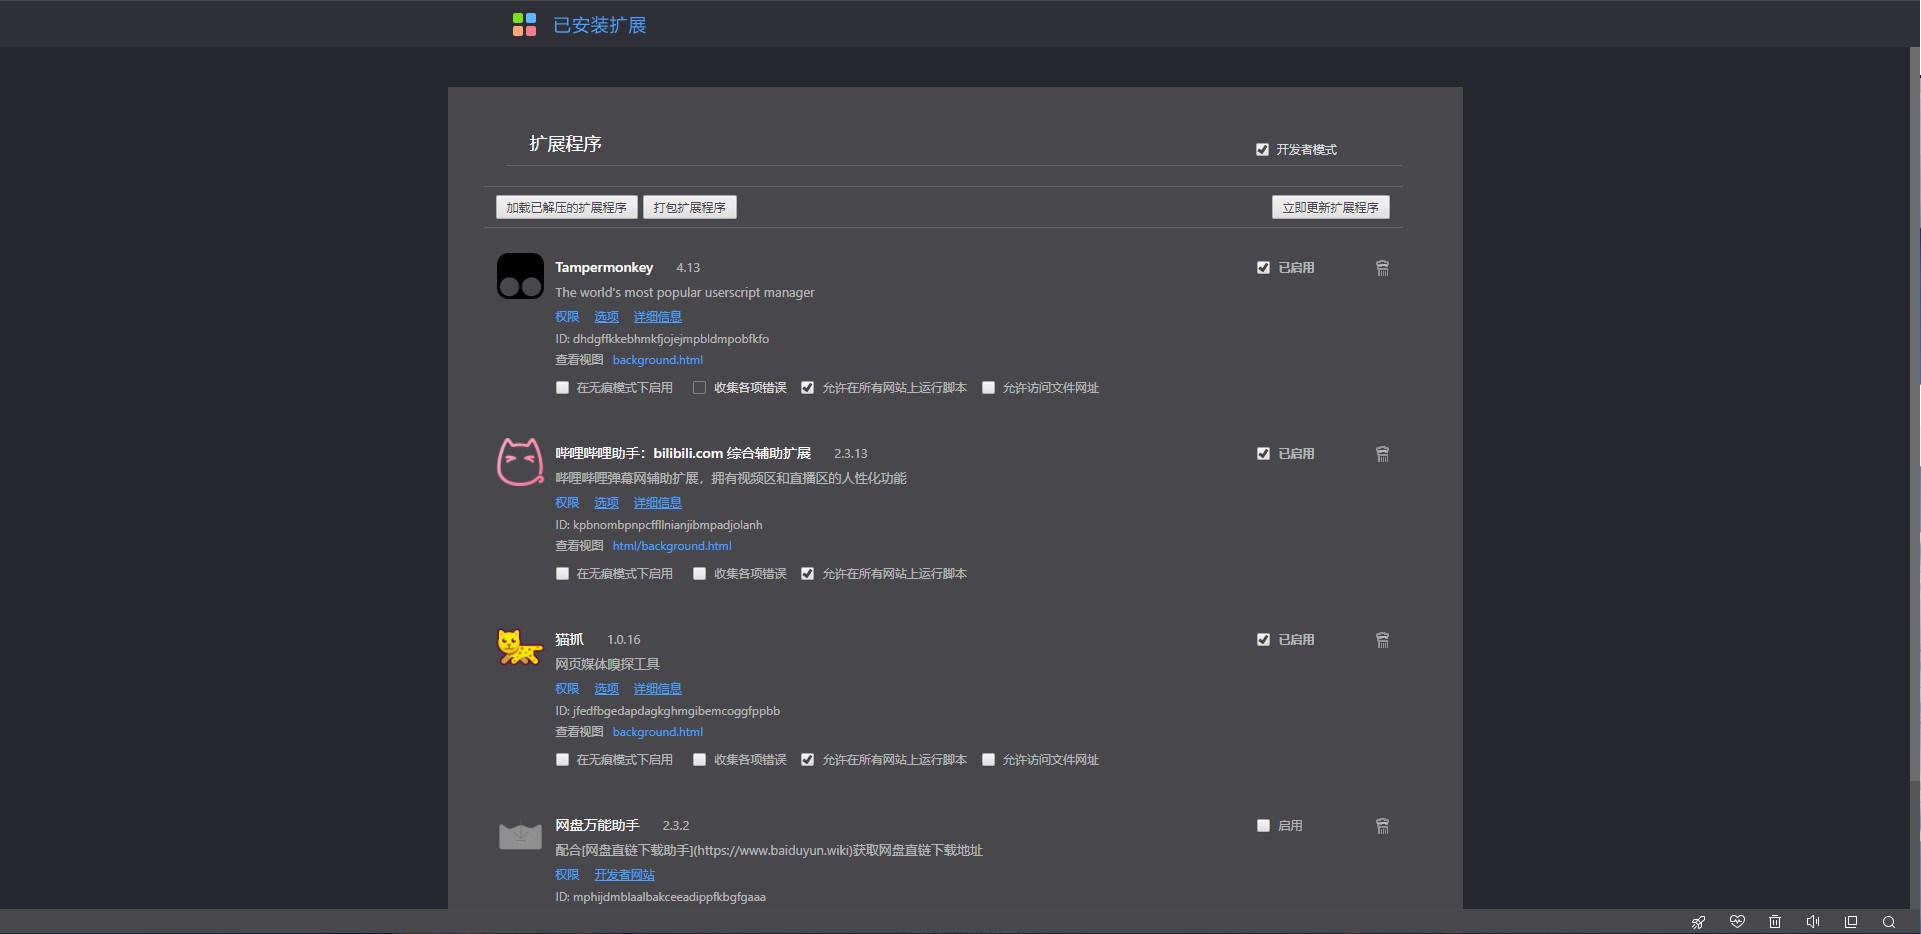Check 在无痕模式下启用 for 猫抓

[562, 760]
